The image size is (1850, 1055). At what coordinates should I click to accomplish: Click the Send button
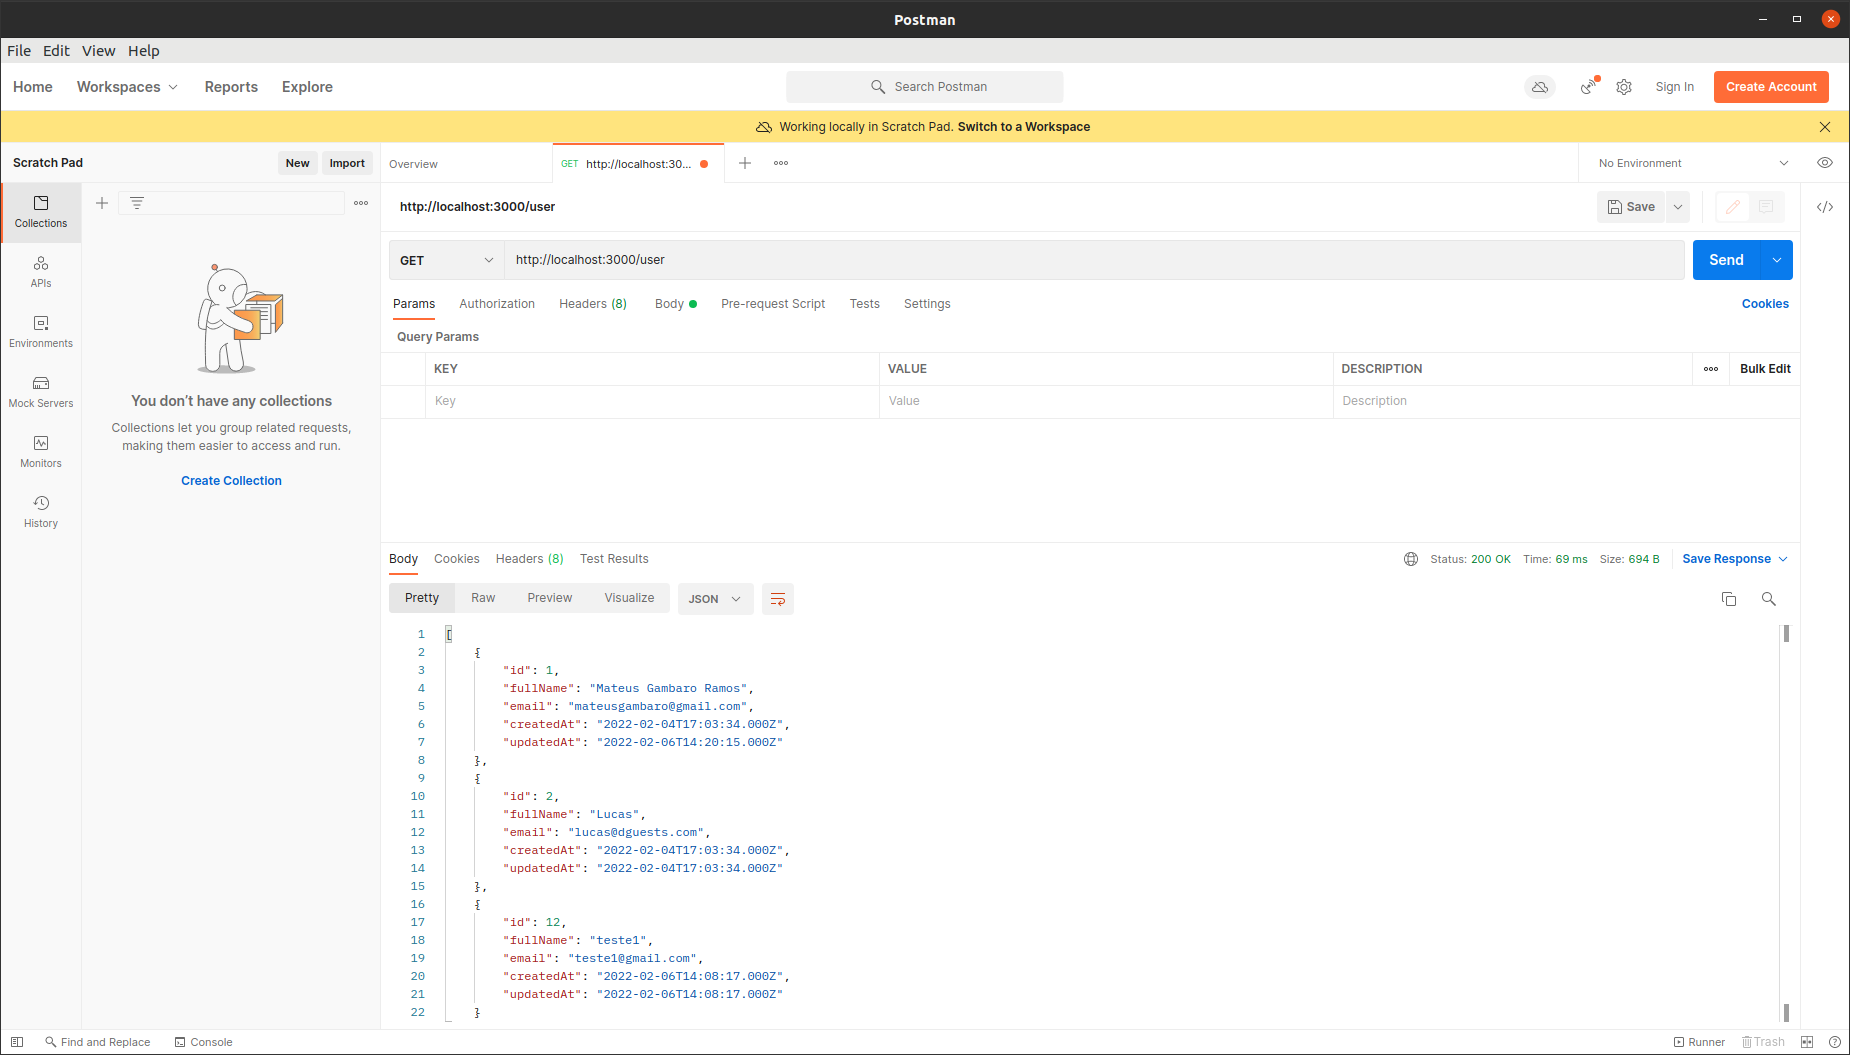point(1726,260)
